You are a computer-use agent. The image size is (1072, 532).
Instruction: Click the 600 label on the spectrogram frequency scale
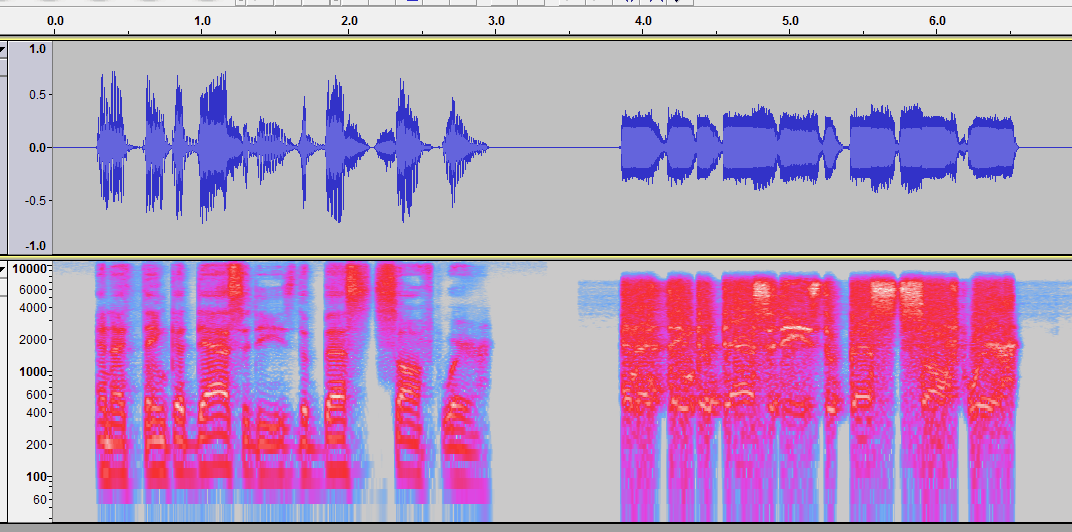[x=37, y=395]
